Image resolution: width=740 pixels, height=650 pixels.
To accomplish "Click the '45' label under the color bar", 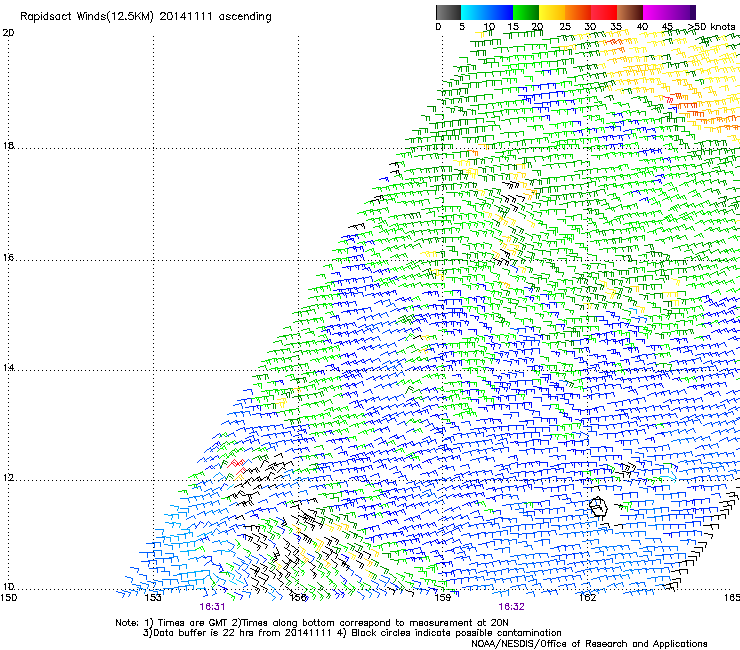I will point(667,27).
